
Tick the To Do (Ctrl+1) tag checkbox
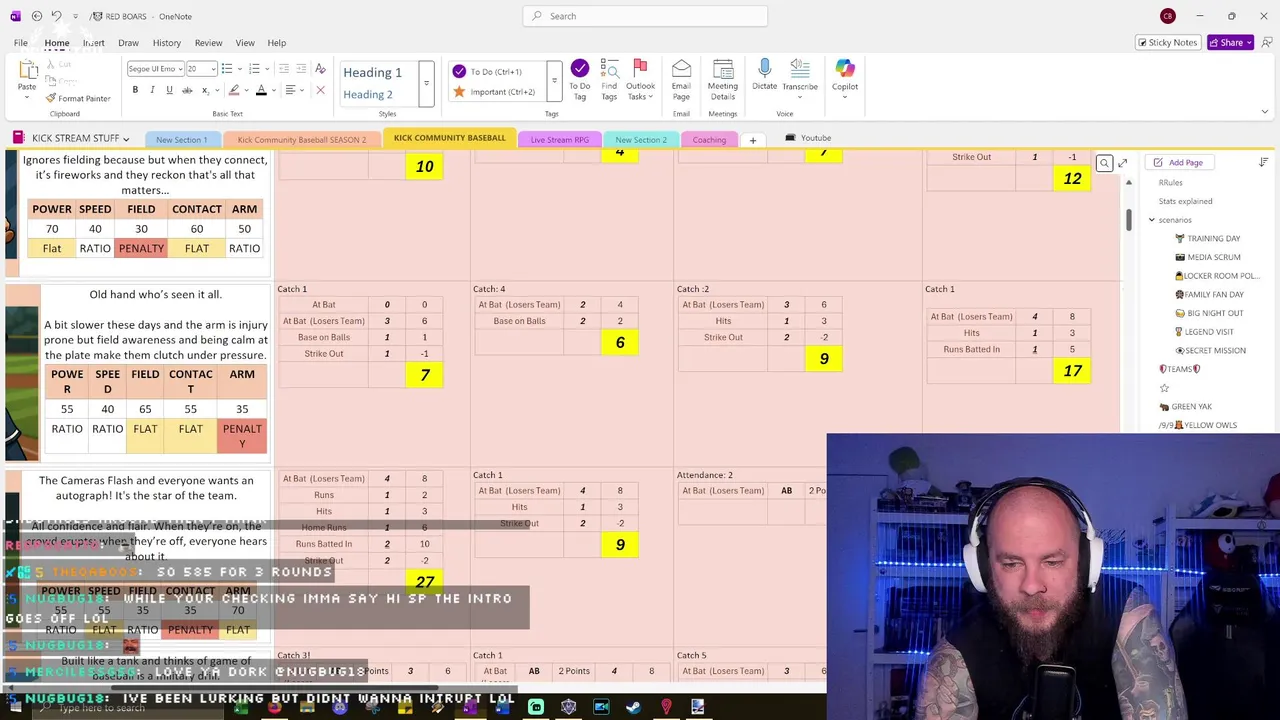point(459,71)
